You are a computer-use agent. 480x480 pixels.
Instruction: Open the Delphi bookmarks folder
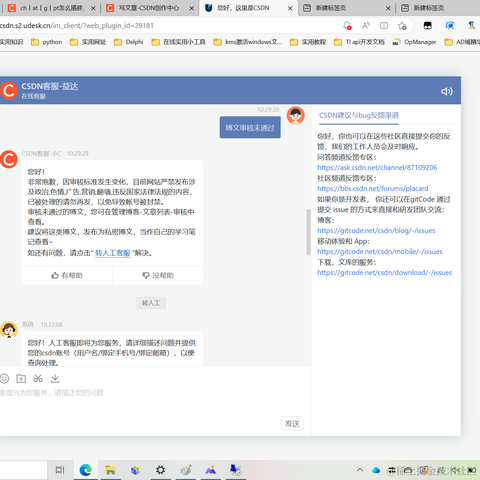click(x=129, y=42)
